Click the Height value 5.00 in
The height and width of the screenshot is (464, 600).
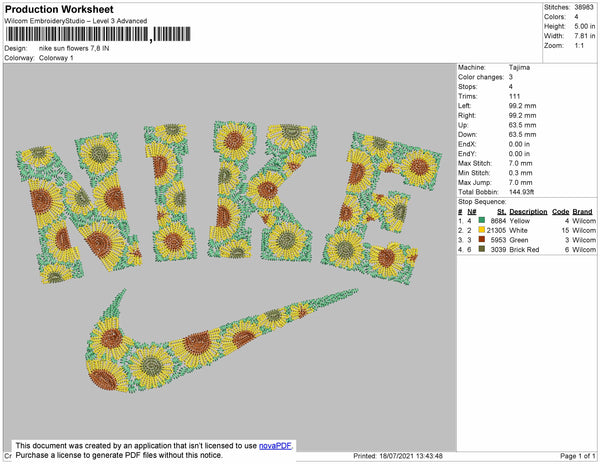pos(584,26)
